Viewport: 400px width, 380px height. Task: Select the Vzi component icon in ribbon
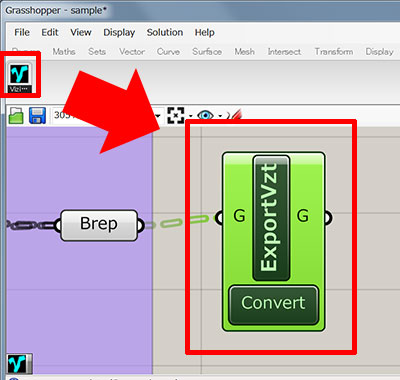point(20,76)
